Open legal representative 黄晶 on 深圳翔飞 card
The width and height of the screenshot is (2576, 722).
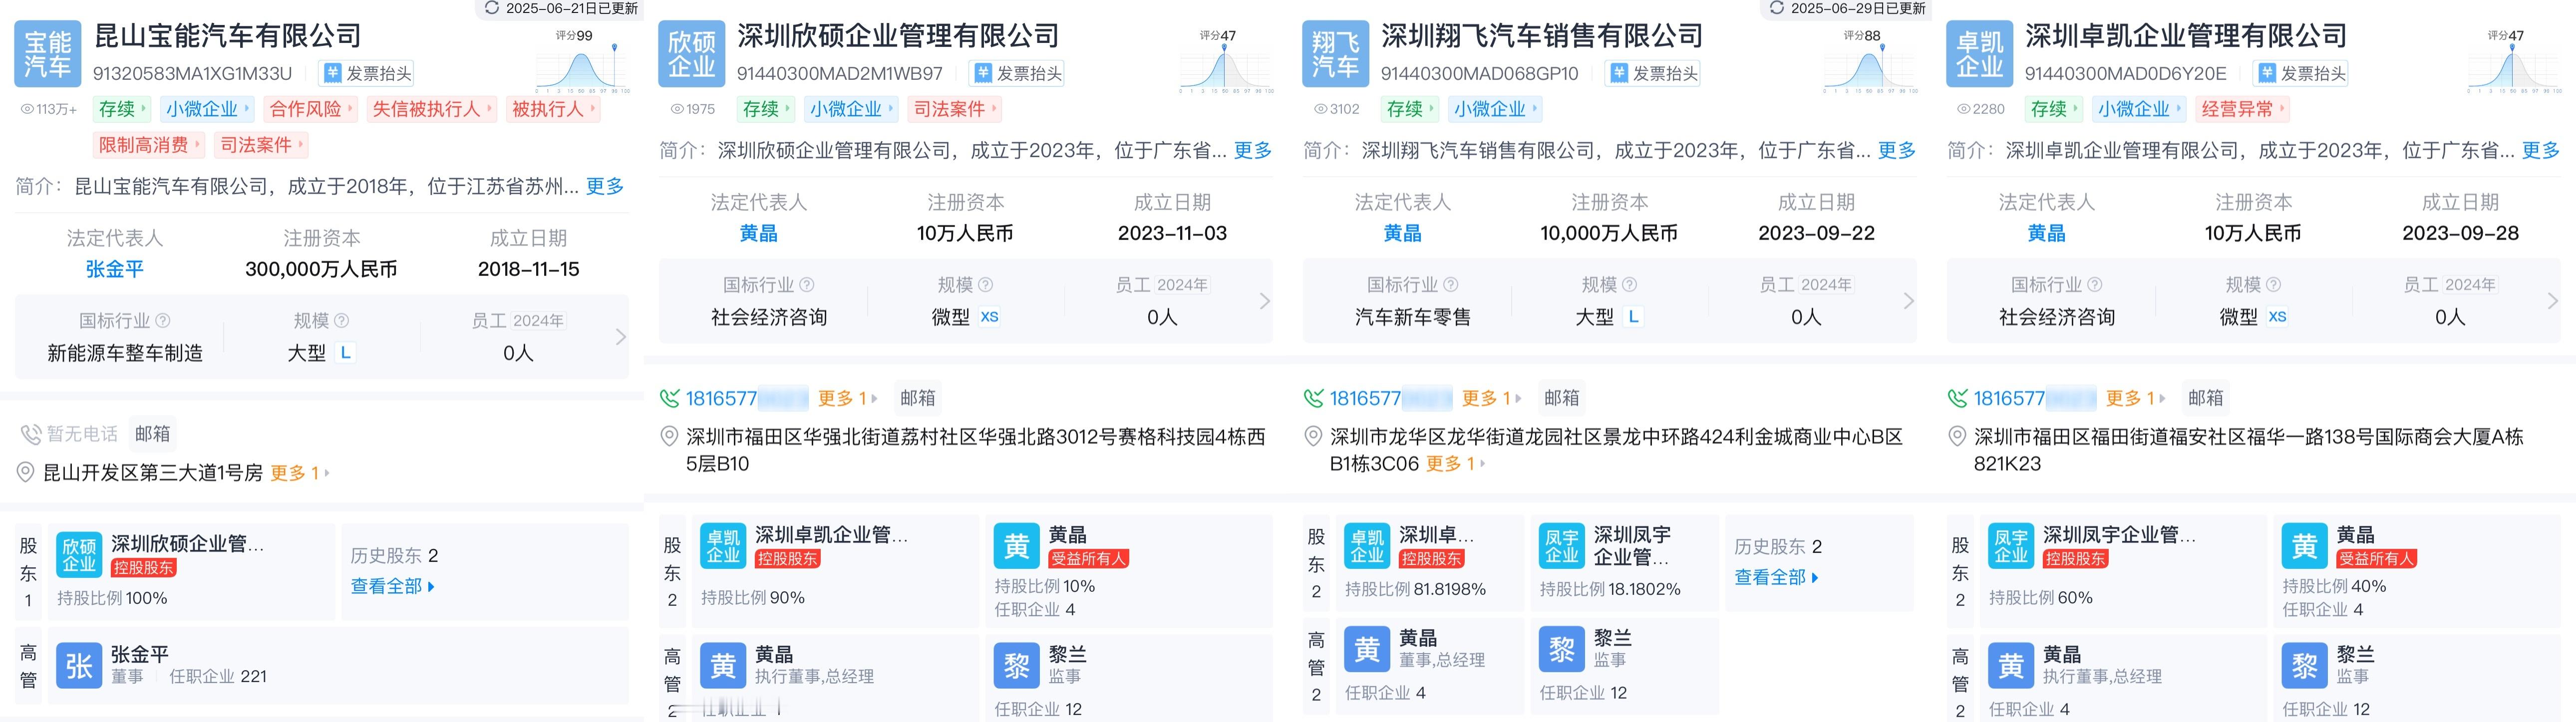[1403, 233]
